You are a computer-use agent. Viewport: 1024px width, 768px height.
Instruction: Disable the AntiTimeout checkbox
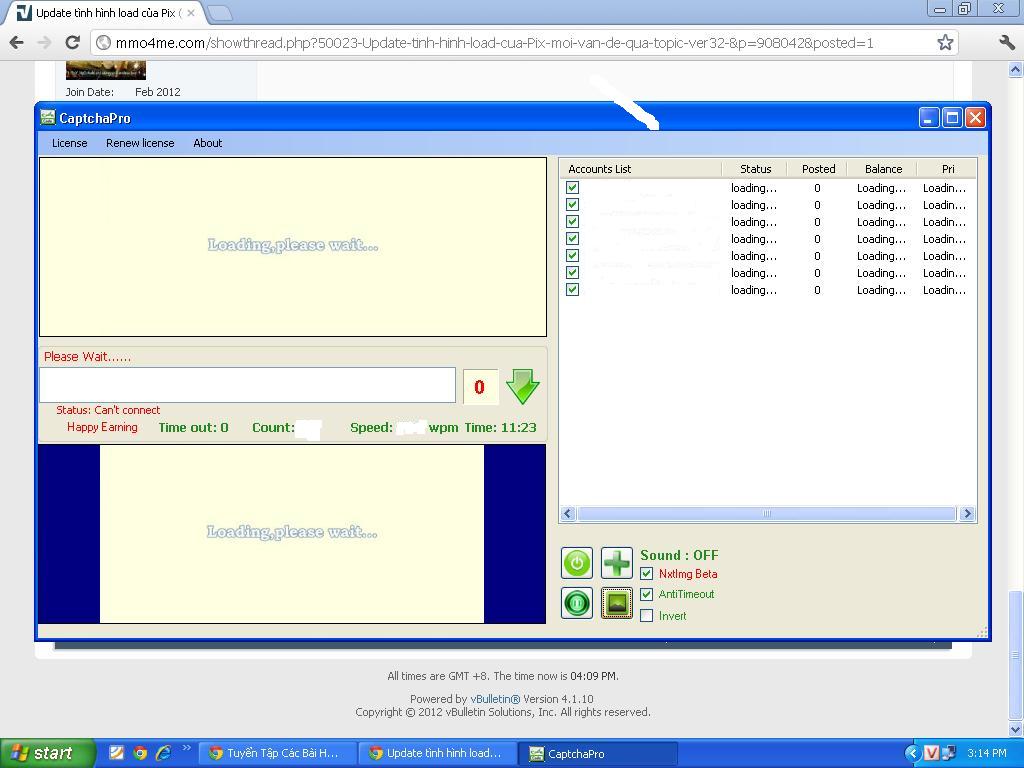tap(647, 594)
